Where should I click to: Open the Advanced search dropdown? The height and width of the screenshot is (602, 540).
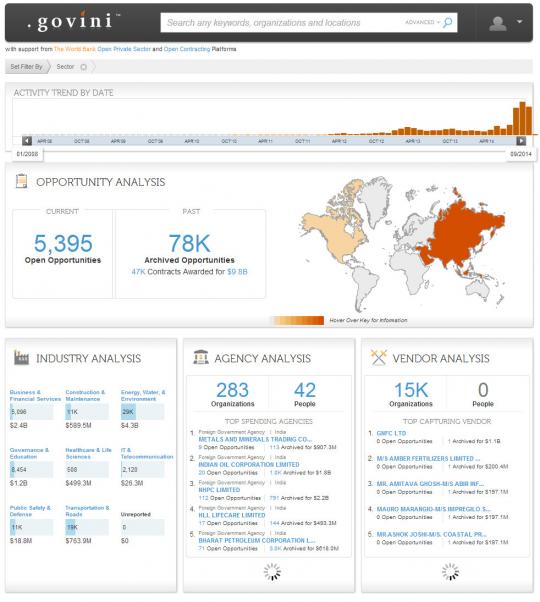click(x=422, y=22)
